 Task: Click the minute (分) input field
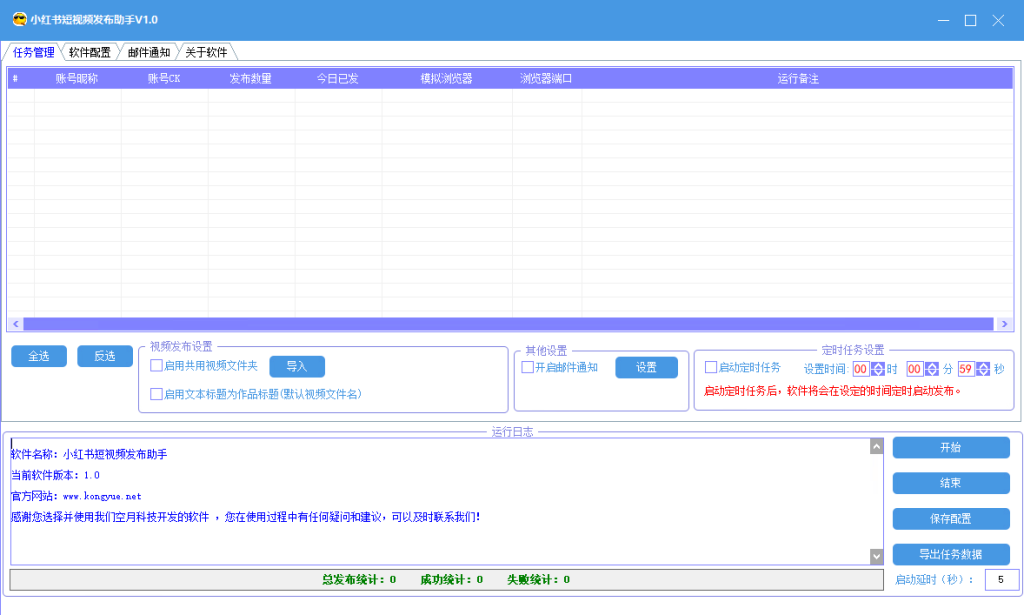[x=914, y=369]
